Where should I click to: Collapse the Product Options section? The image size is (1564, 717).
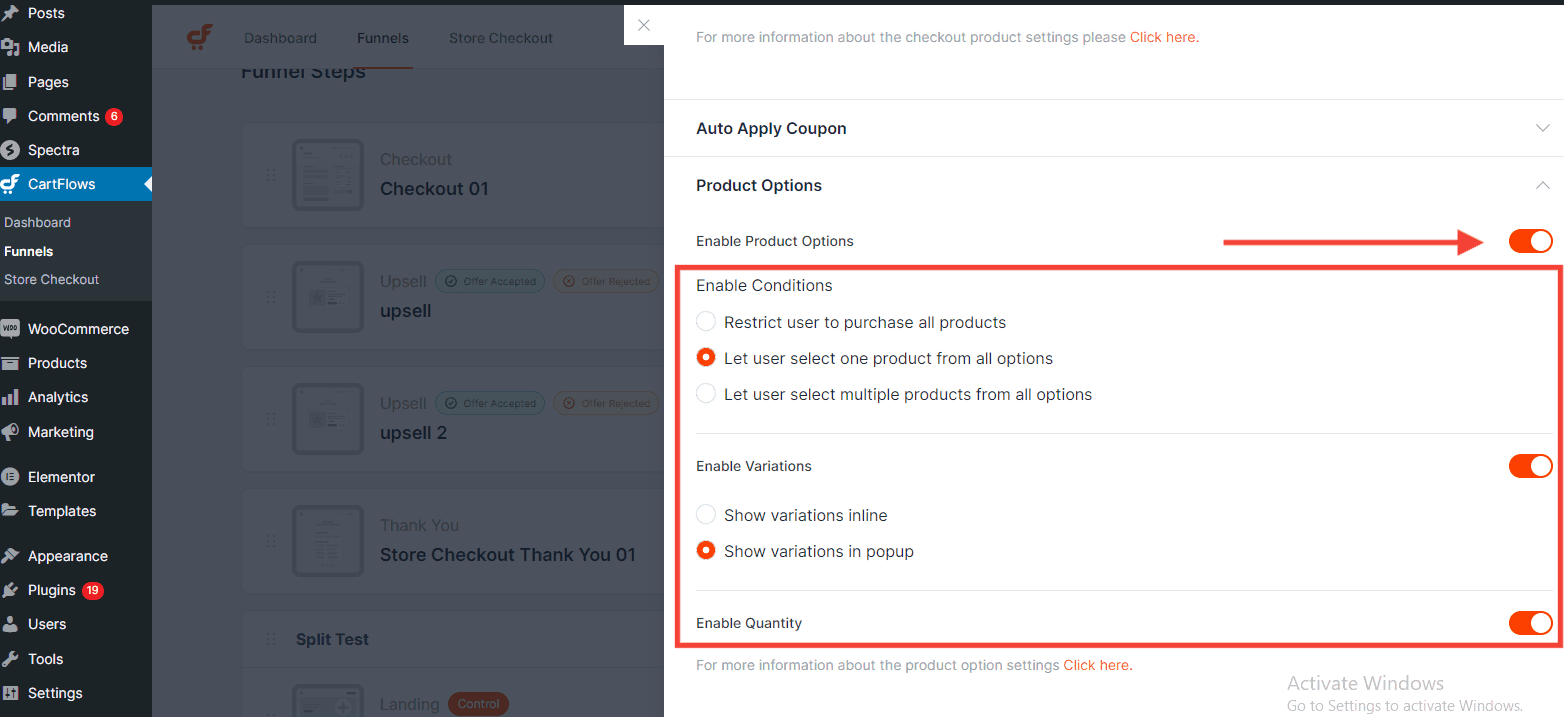click(1542, 185)
